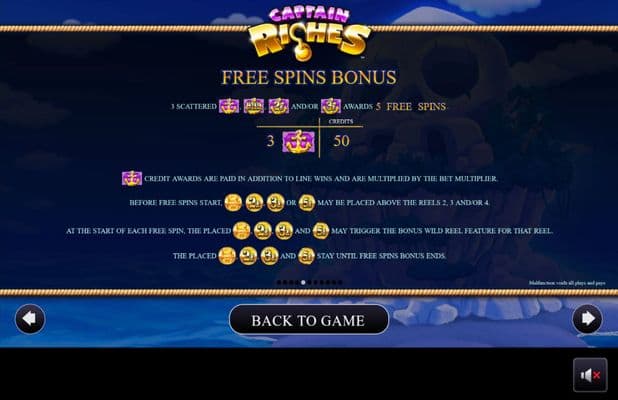
Task: Select the active white page indicator dot
Action: (303, 282)
